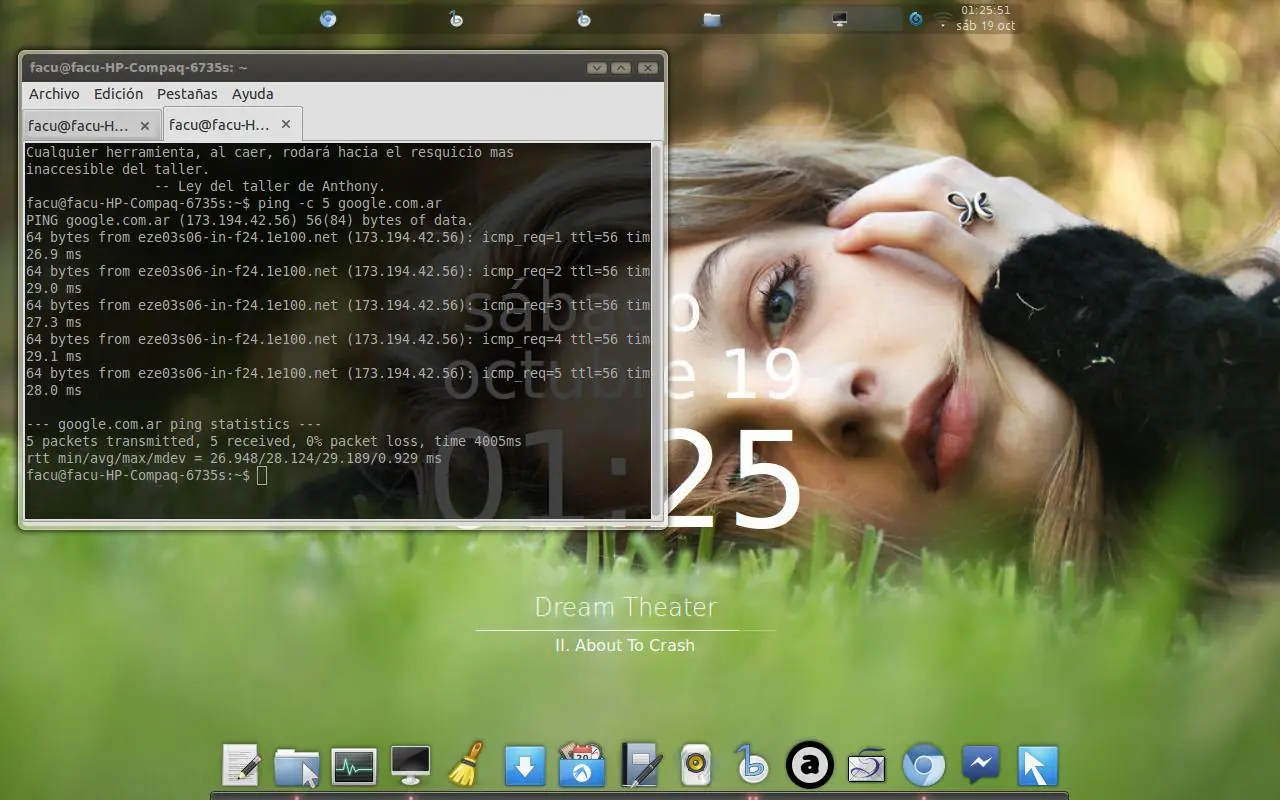
Task: Switch to the Chromium window in the top panel
Action: (328, 19)
